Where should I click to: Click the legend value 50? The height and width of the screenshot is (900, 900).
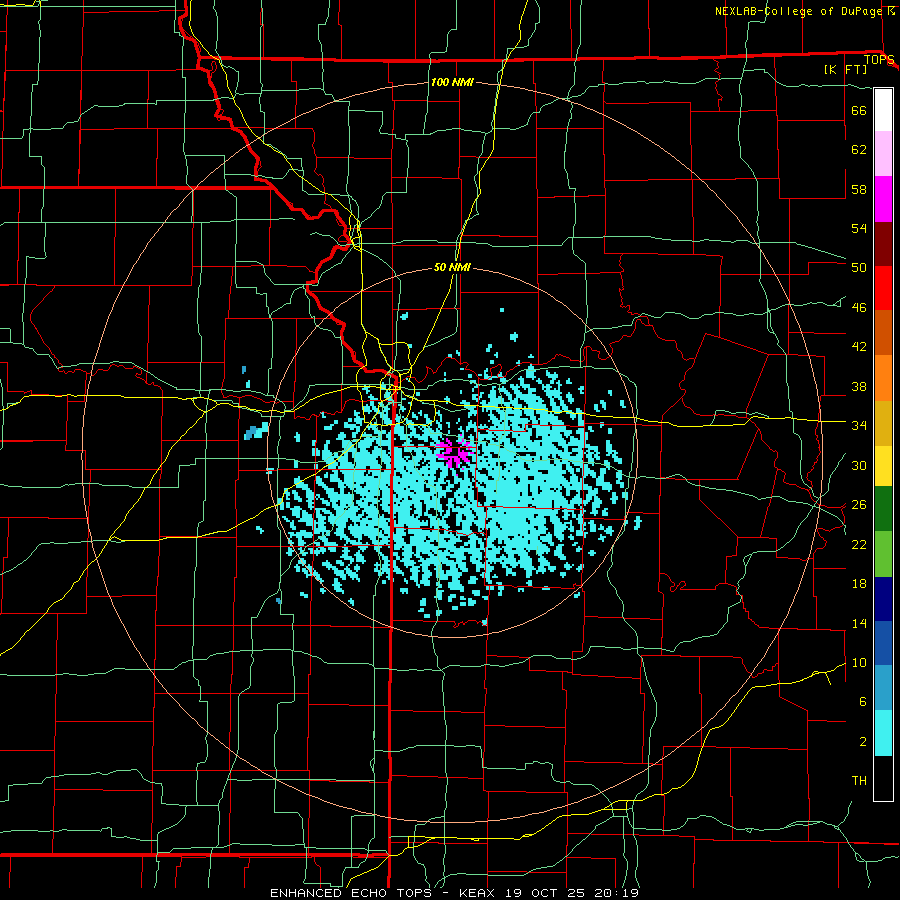(x=859, y=267)
